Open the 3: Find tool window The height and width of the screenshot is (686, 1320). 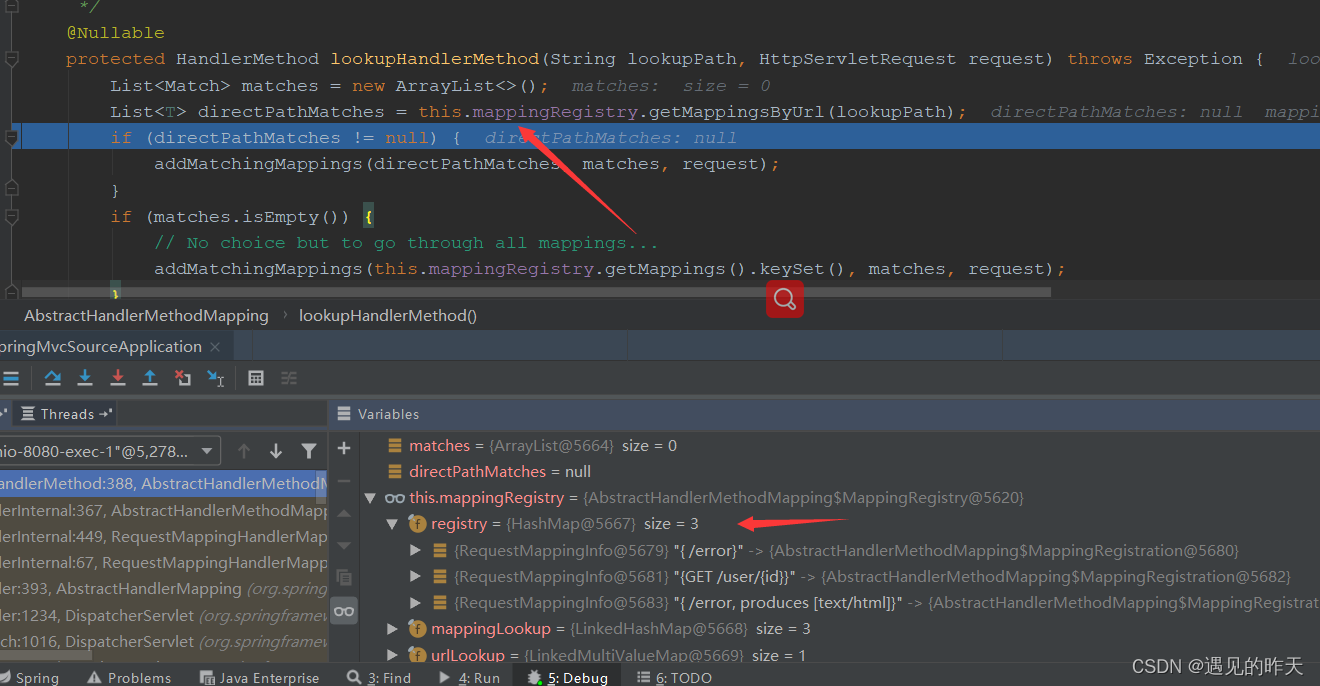tap(379, 678)
